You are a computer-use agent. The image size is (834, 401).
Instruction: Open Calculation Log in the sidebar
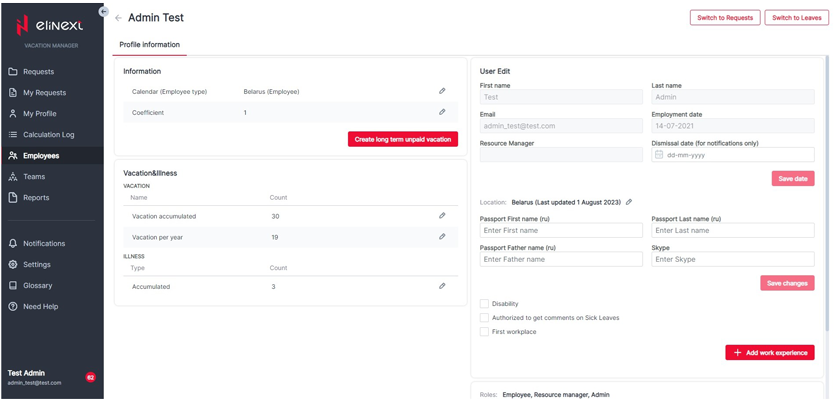tap(48, 134)
